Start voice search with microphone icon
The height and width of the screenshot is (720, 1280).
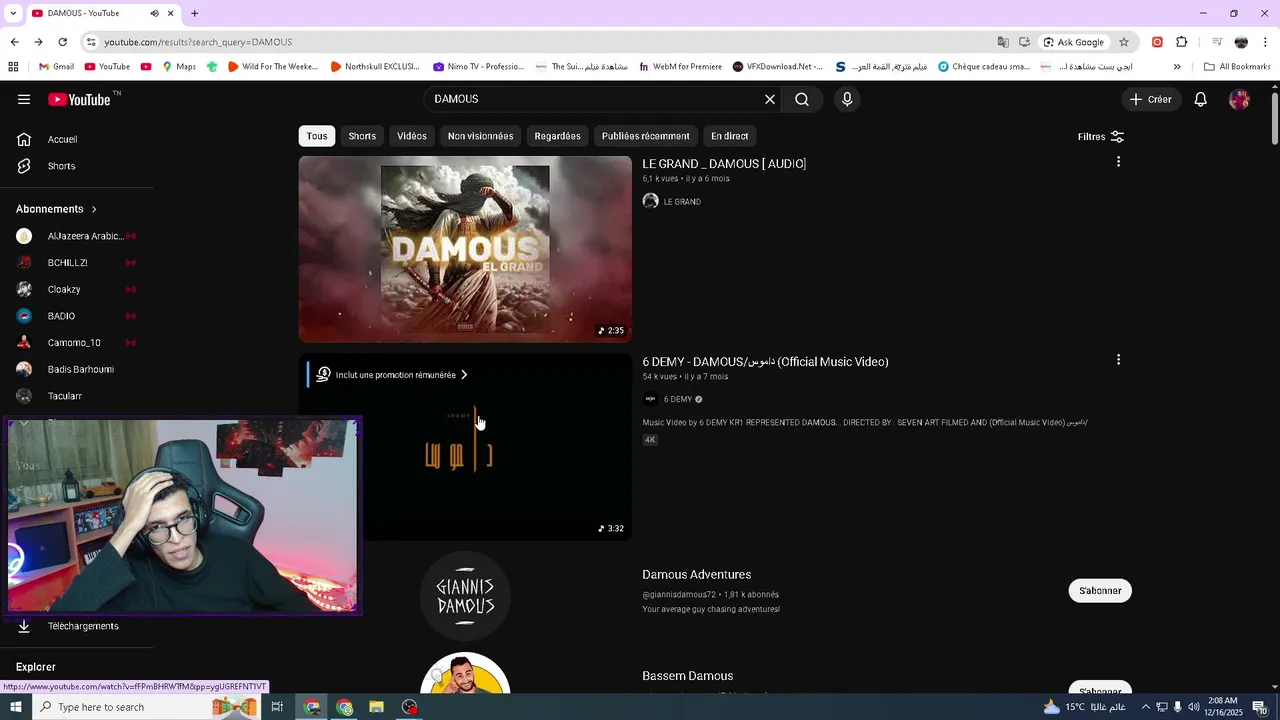[847, 99]
